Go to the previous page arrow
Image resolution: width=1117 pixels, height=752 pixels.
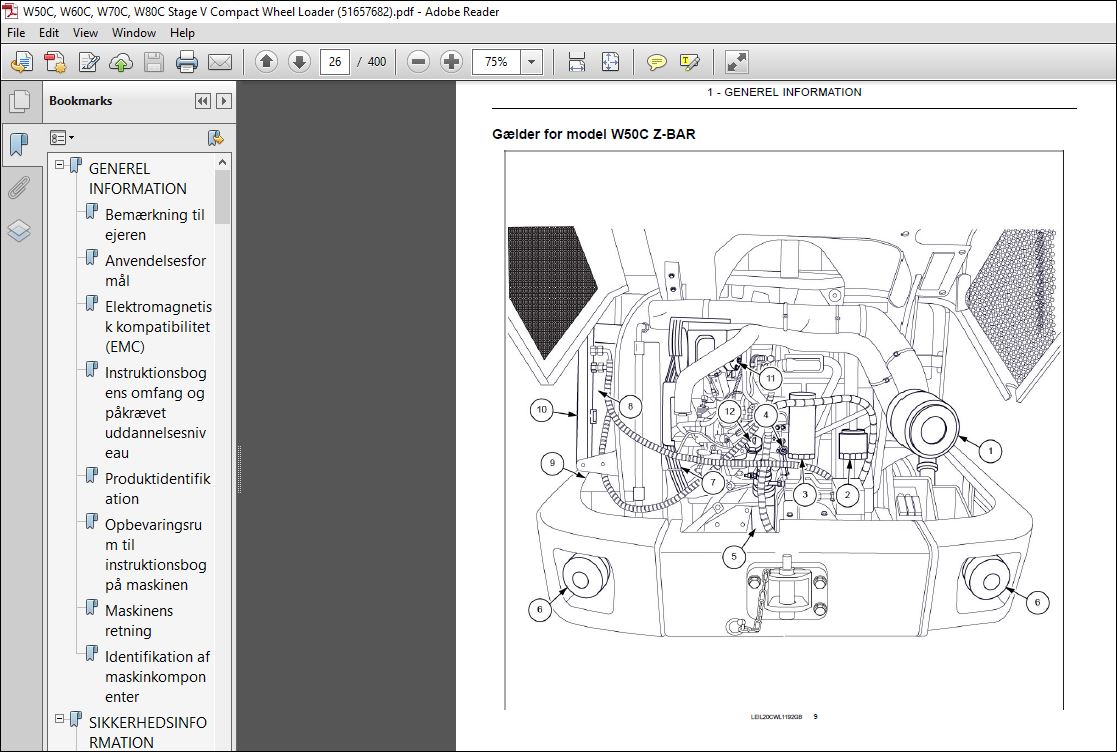266,62
